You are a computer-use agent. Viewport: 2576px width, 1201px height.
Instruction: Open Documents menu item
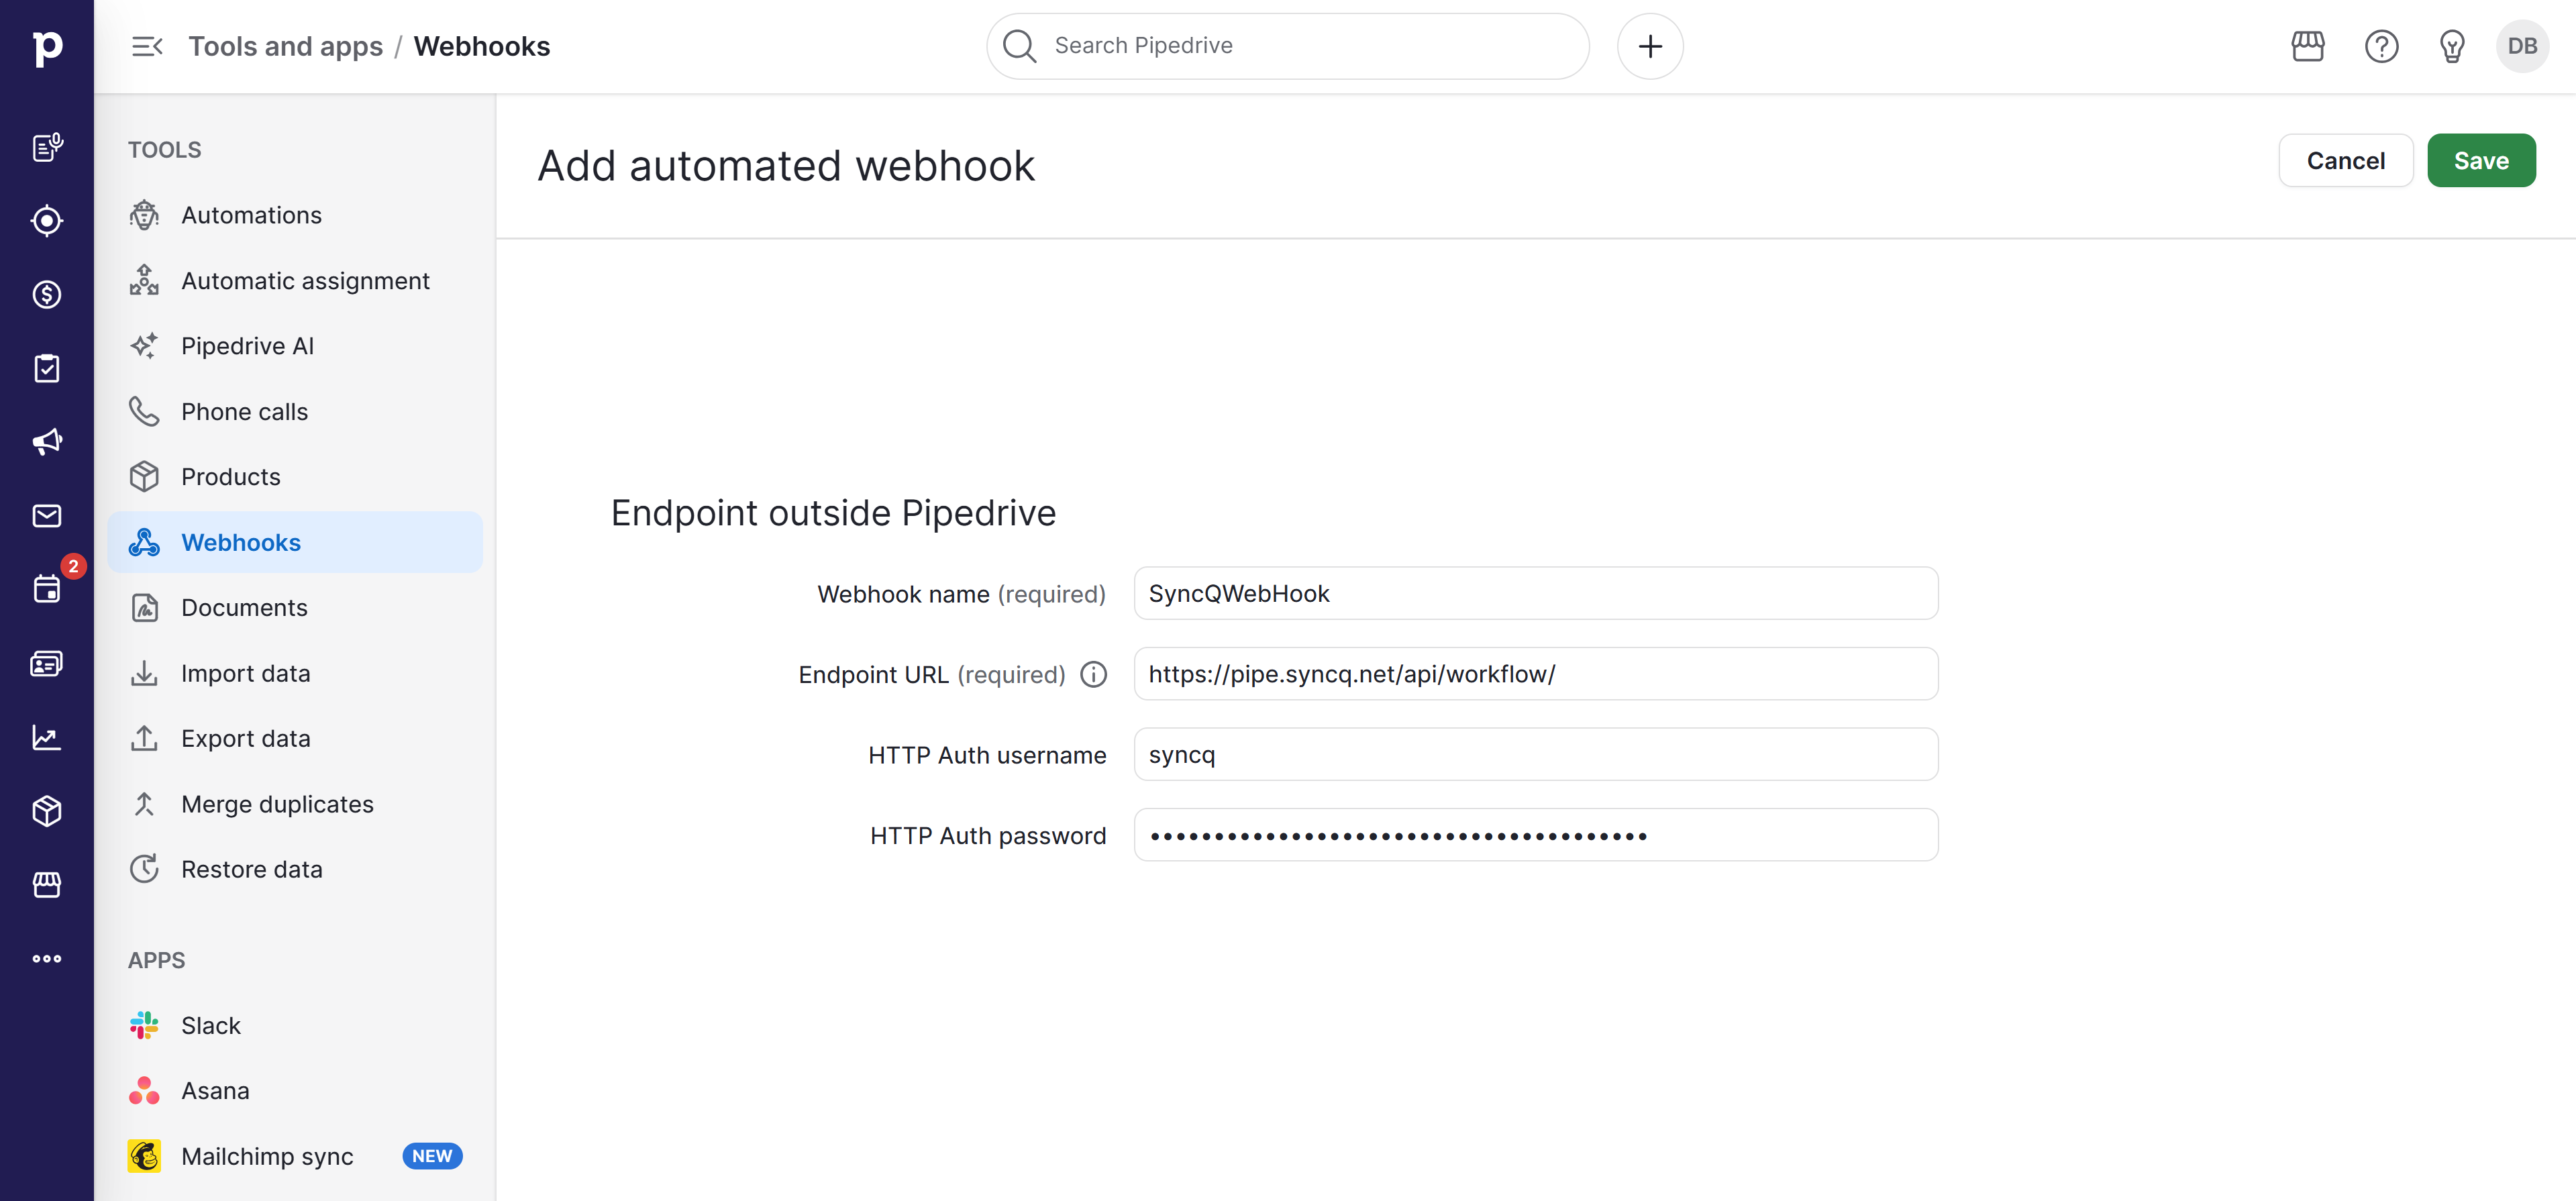294,608
